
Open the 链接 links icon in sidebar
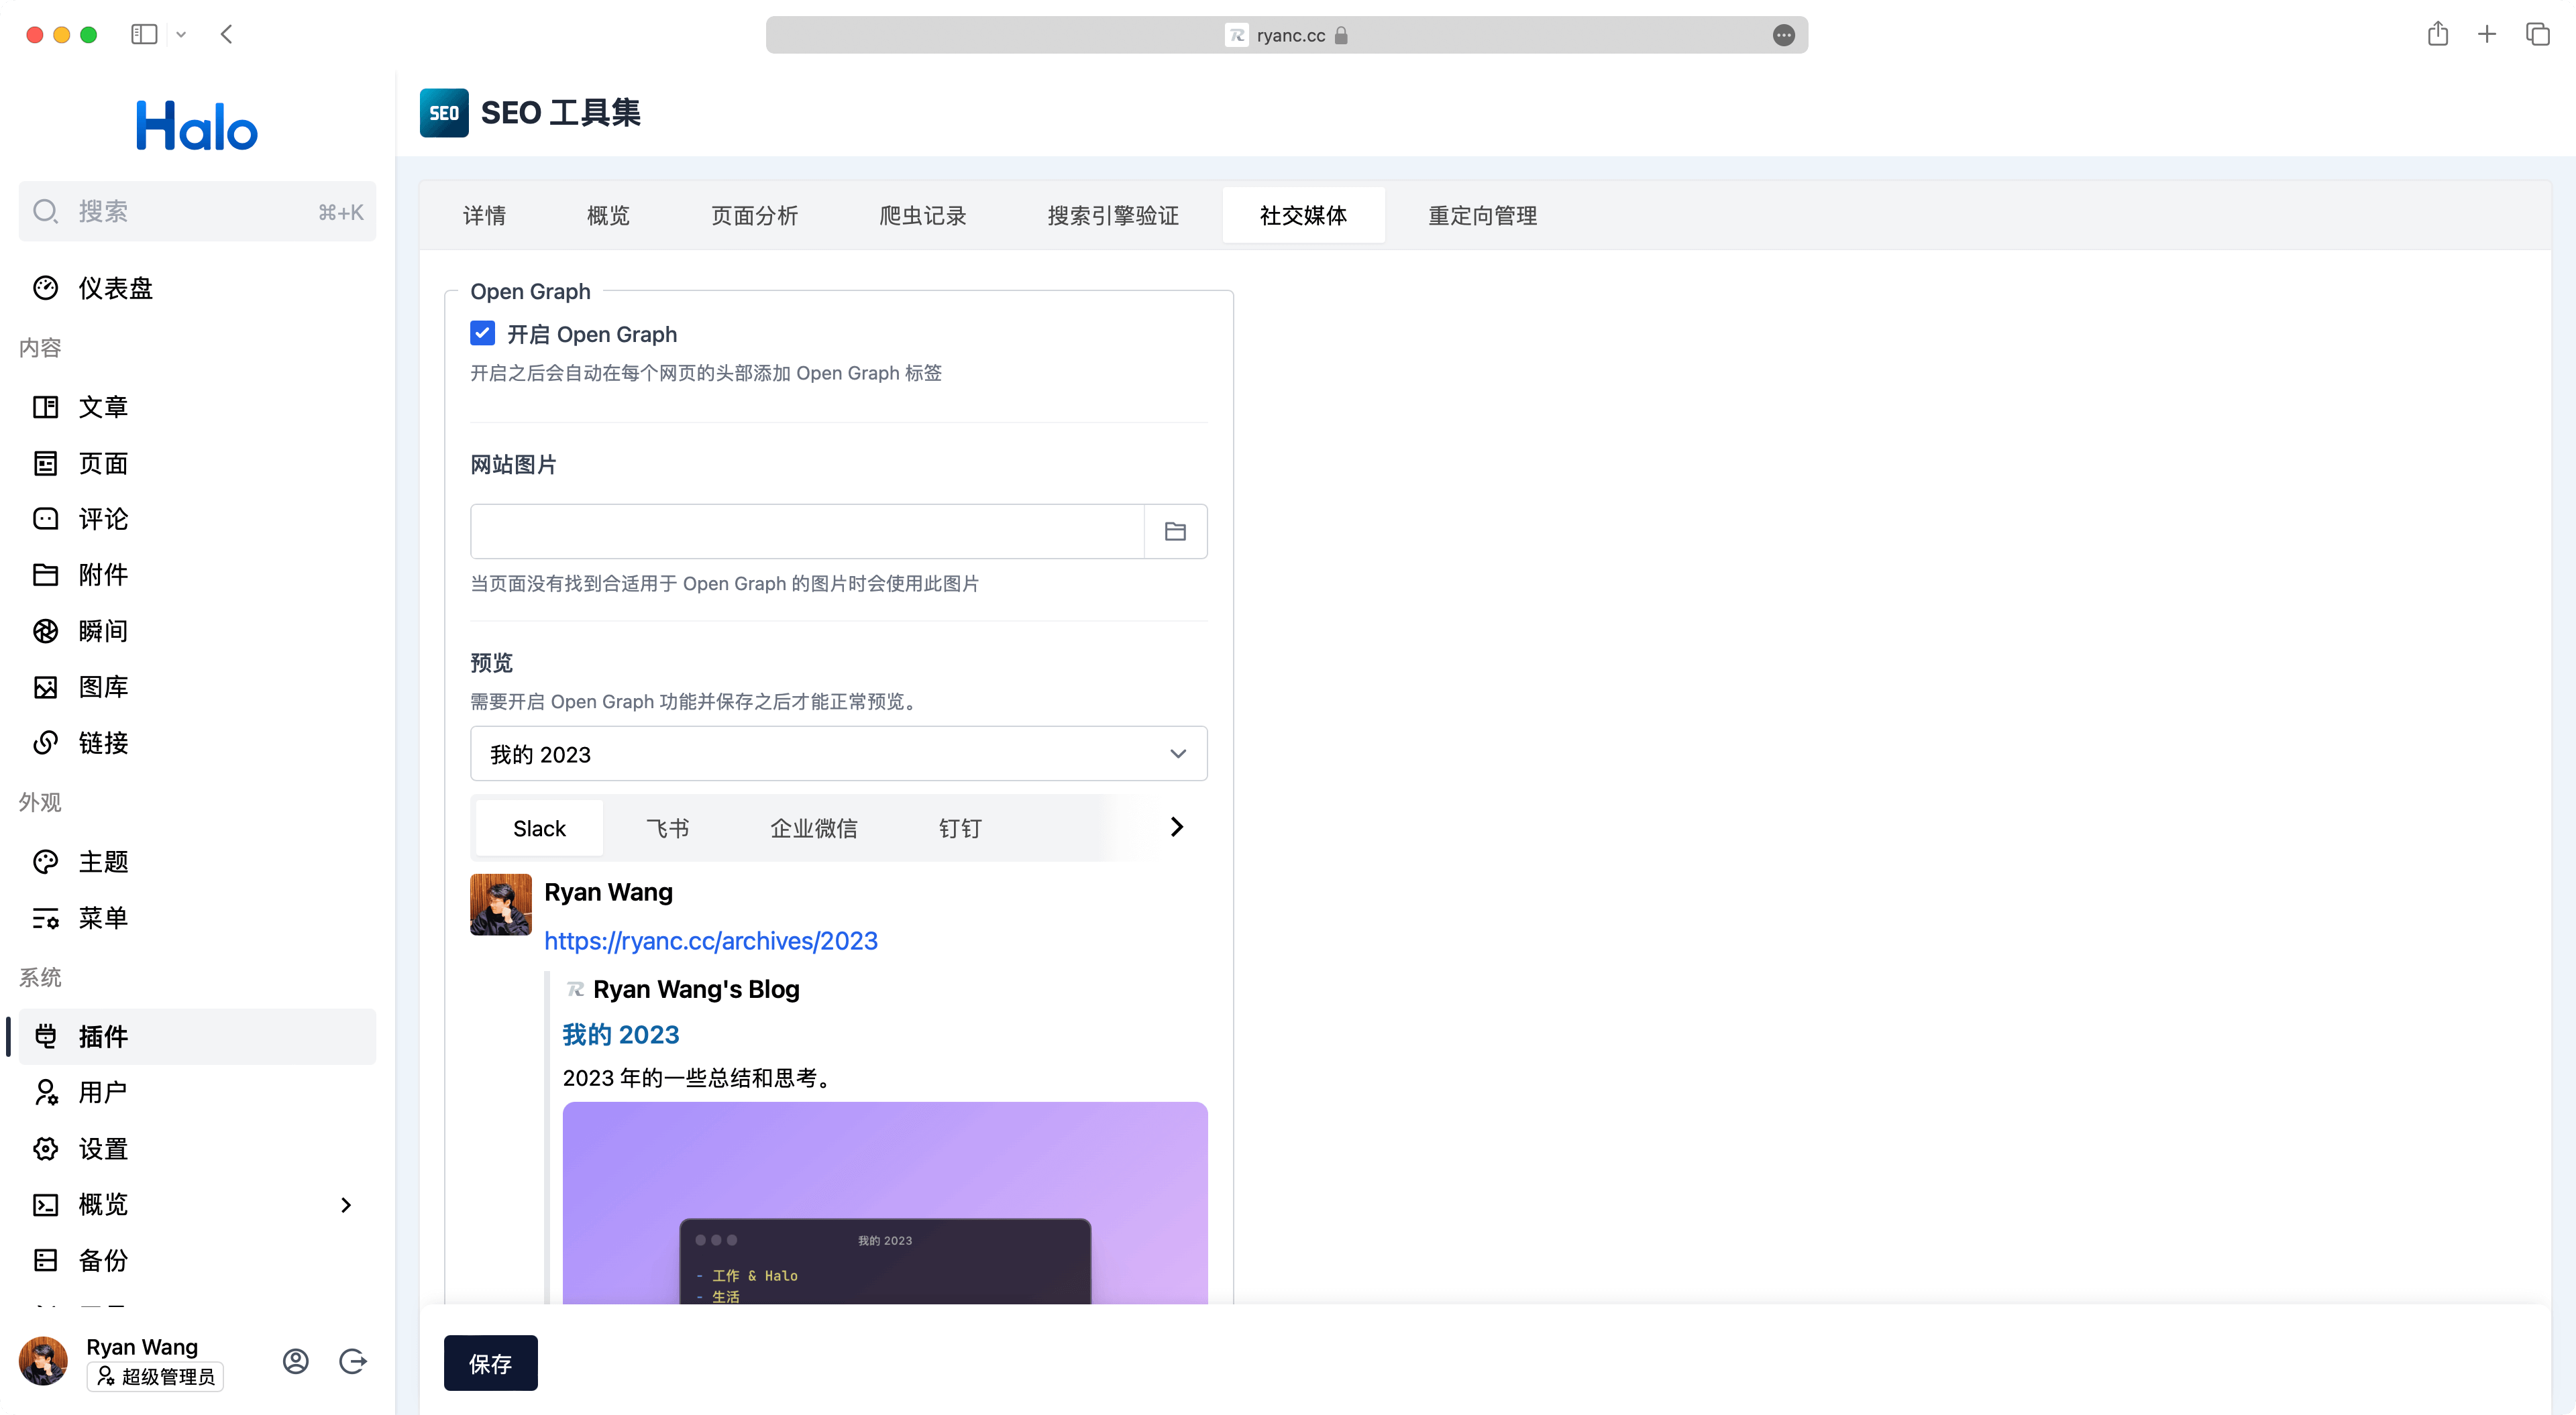[x=46, y=743]
